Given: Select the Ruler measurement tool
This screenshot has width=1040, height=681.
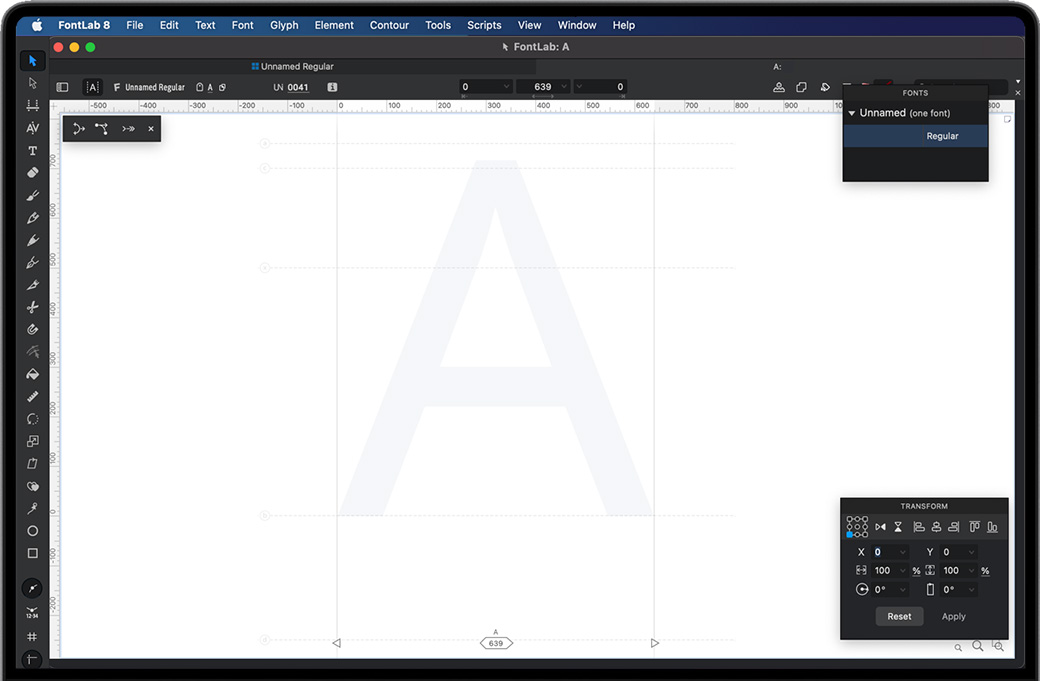Looking at the screenshot, I should tap(32, 397).
